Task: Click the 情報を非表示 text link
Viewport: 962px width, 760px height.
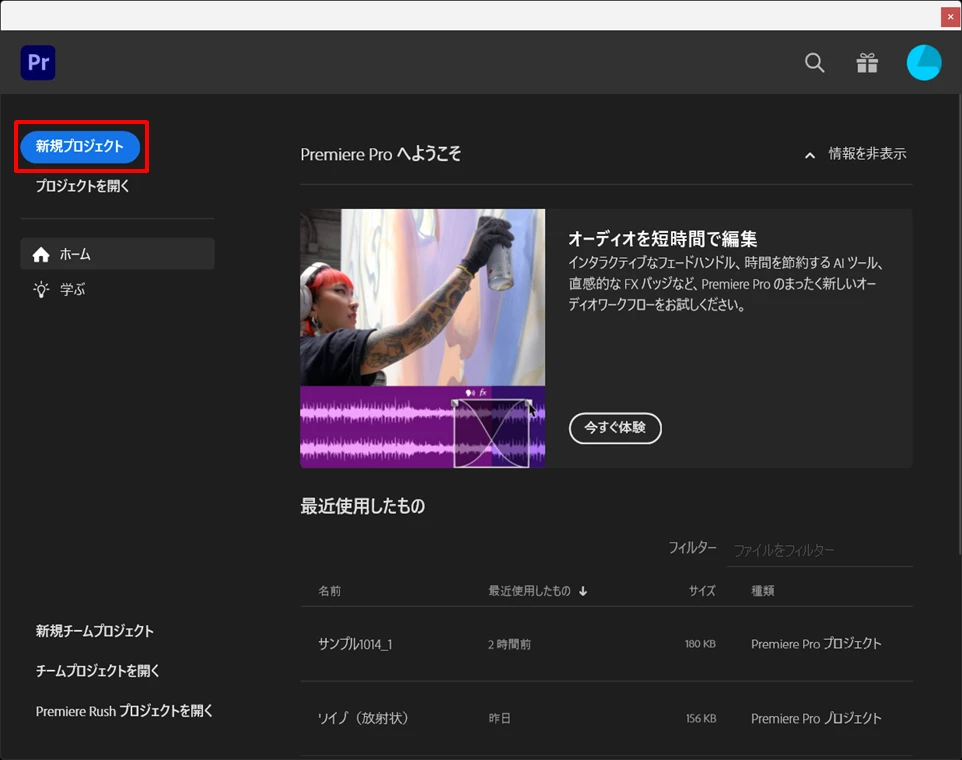Action: (x=867, y=154)
